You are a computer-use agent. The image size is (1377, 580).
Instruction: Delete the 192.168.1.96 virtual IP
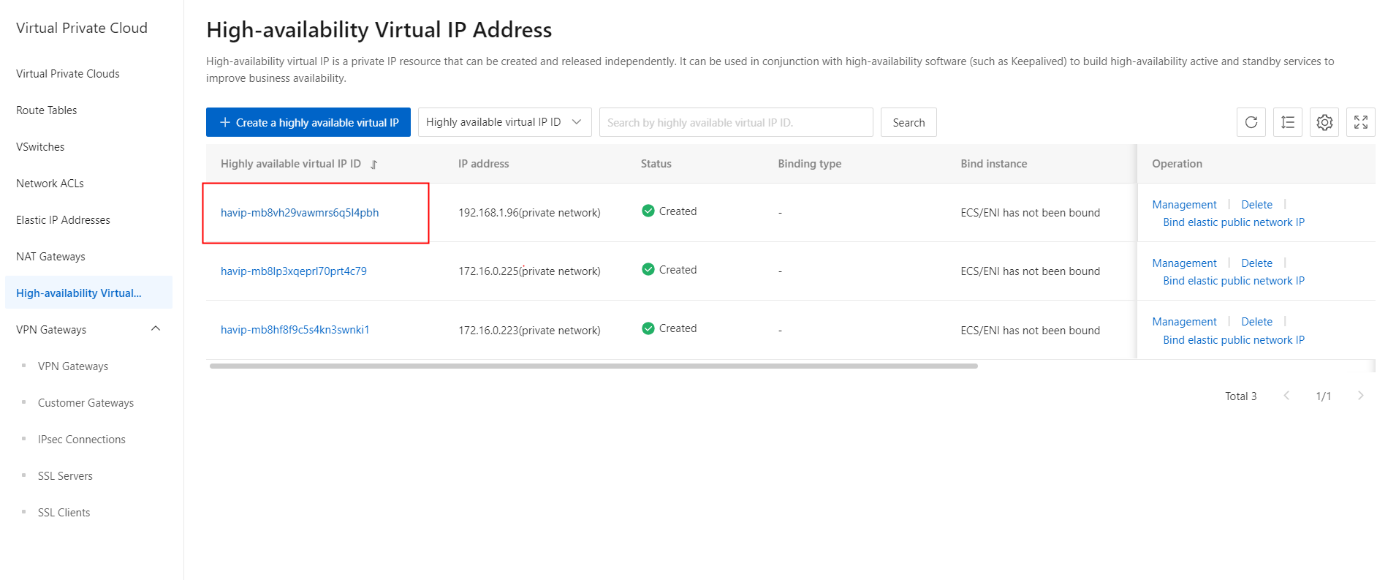pyautogui.click(x=1256, y=204)
